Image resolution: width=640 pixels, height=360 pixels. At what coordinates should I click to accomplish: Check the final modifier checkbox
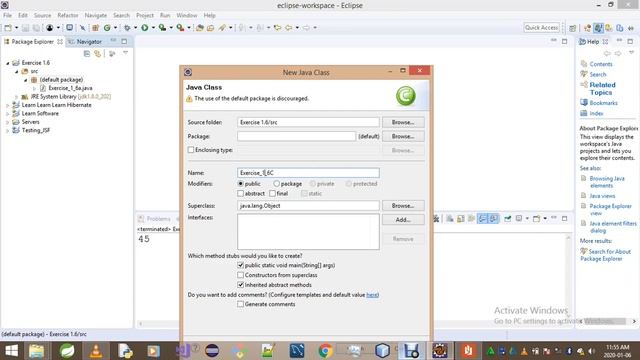click(x=272, y=193)
